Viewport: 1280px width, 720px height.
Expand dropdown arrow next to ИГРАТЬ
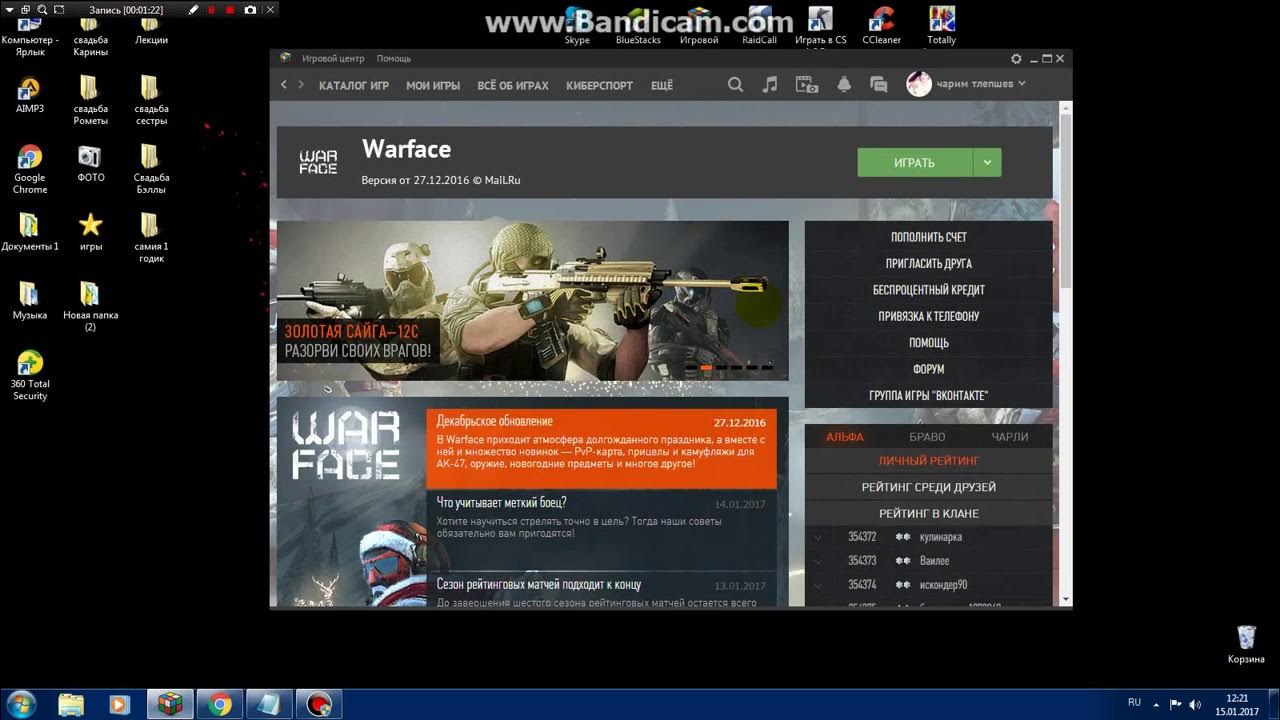(987, 162)
